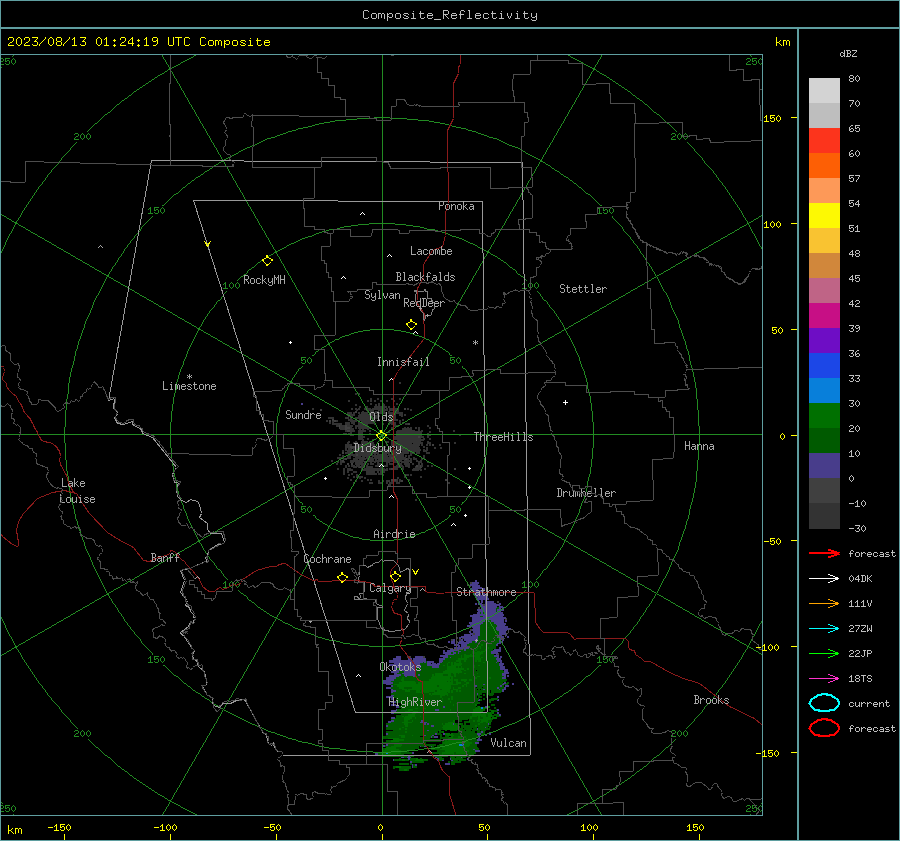
Task: Click the Ponoka city label
Action: click(x=456, y=206)
